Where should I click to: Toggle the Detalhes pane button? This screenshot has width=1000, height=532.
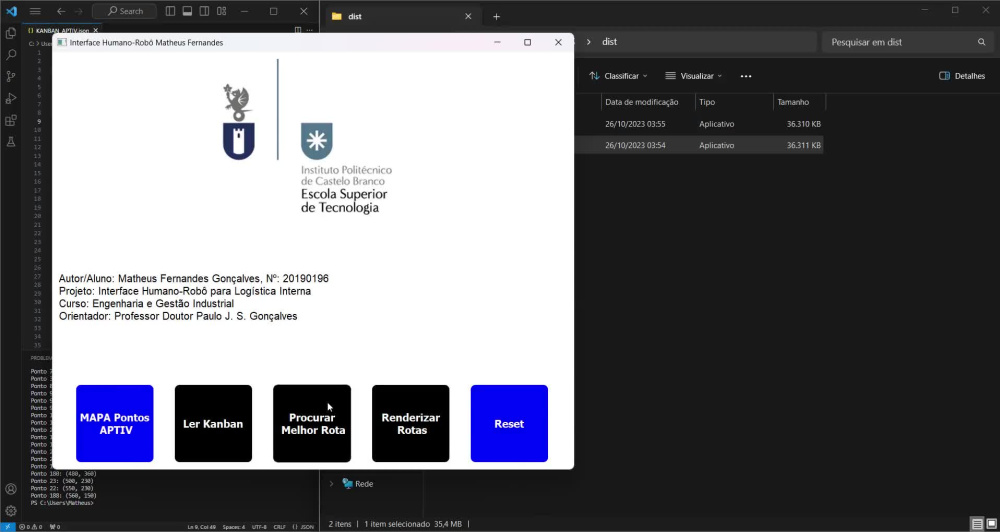click(962, 76)
